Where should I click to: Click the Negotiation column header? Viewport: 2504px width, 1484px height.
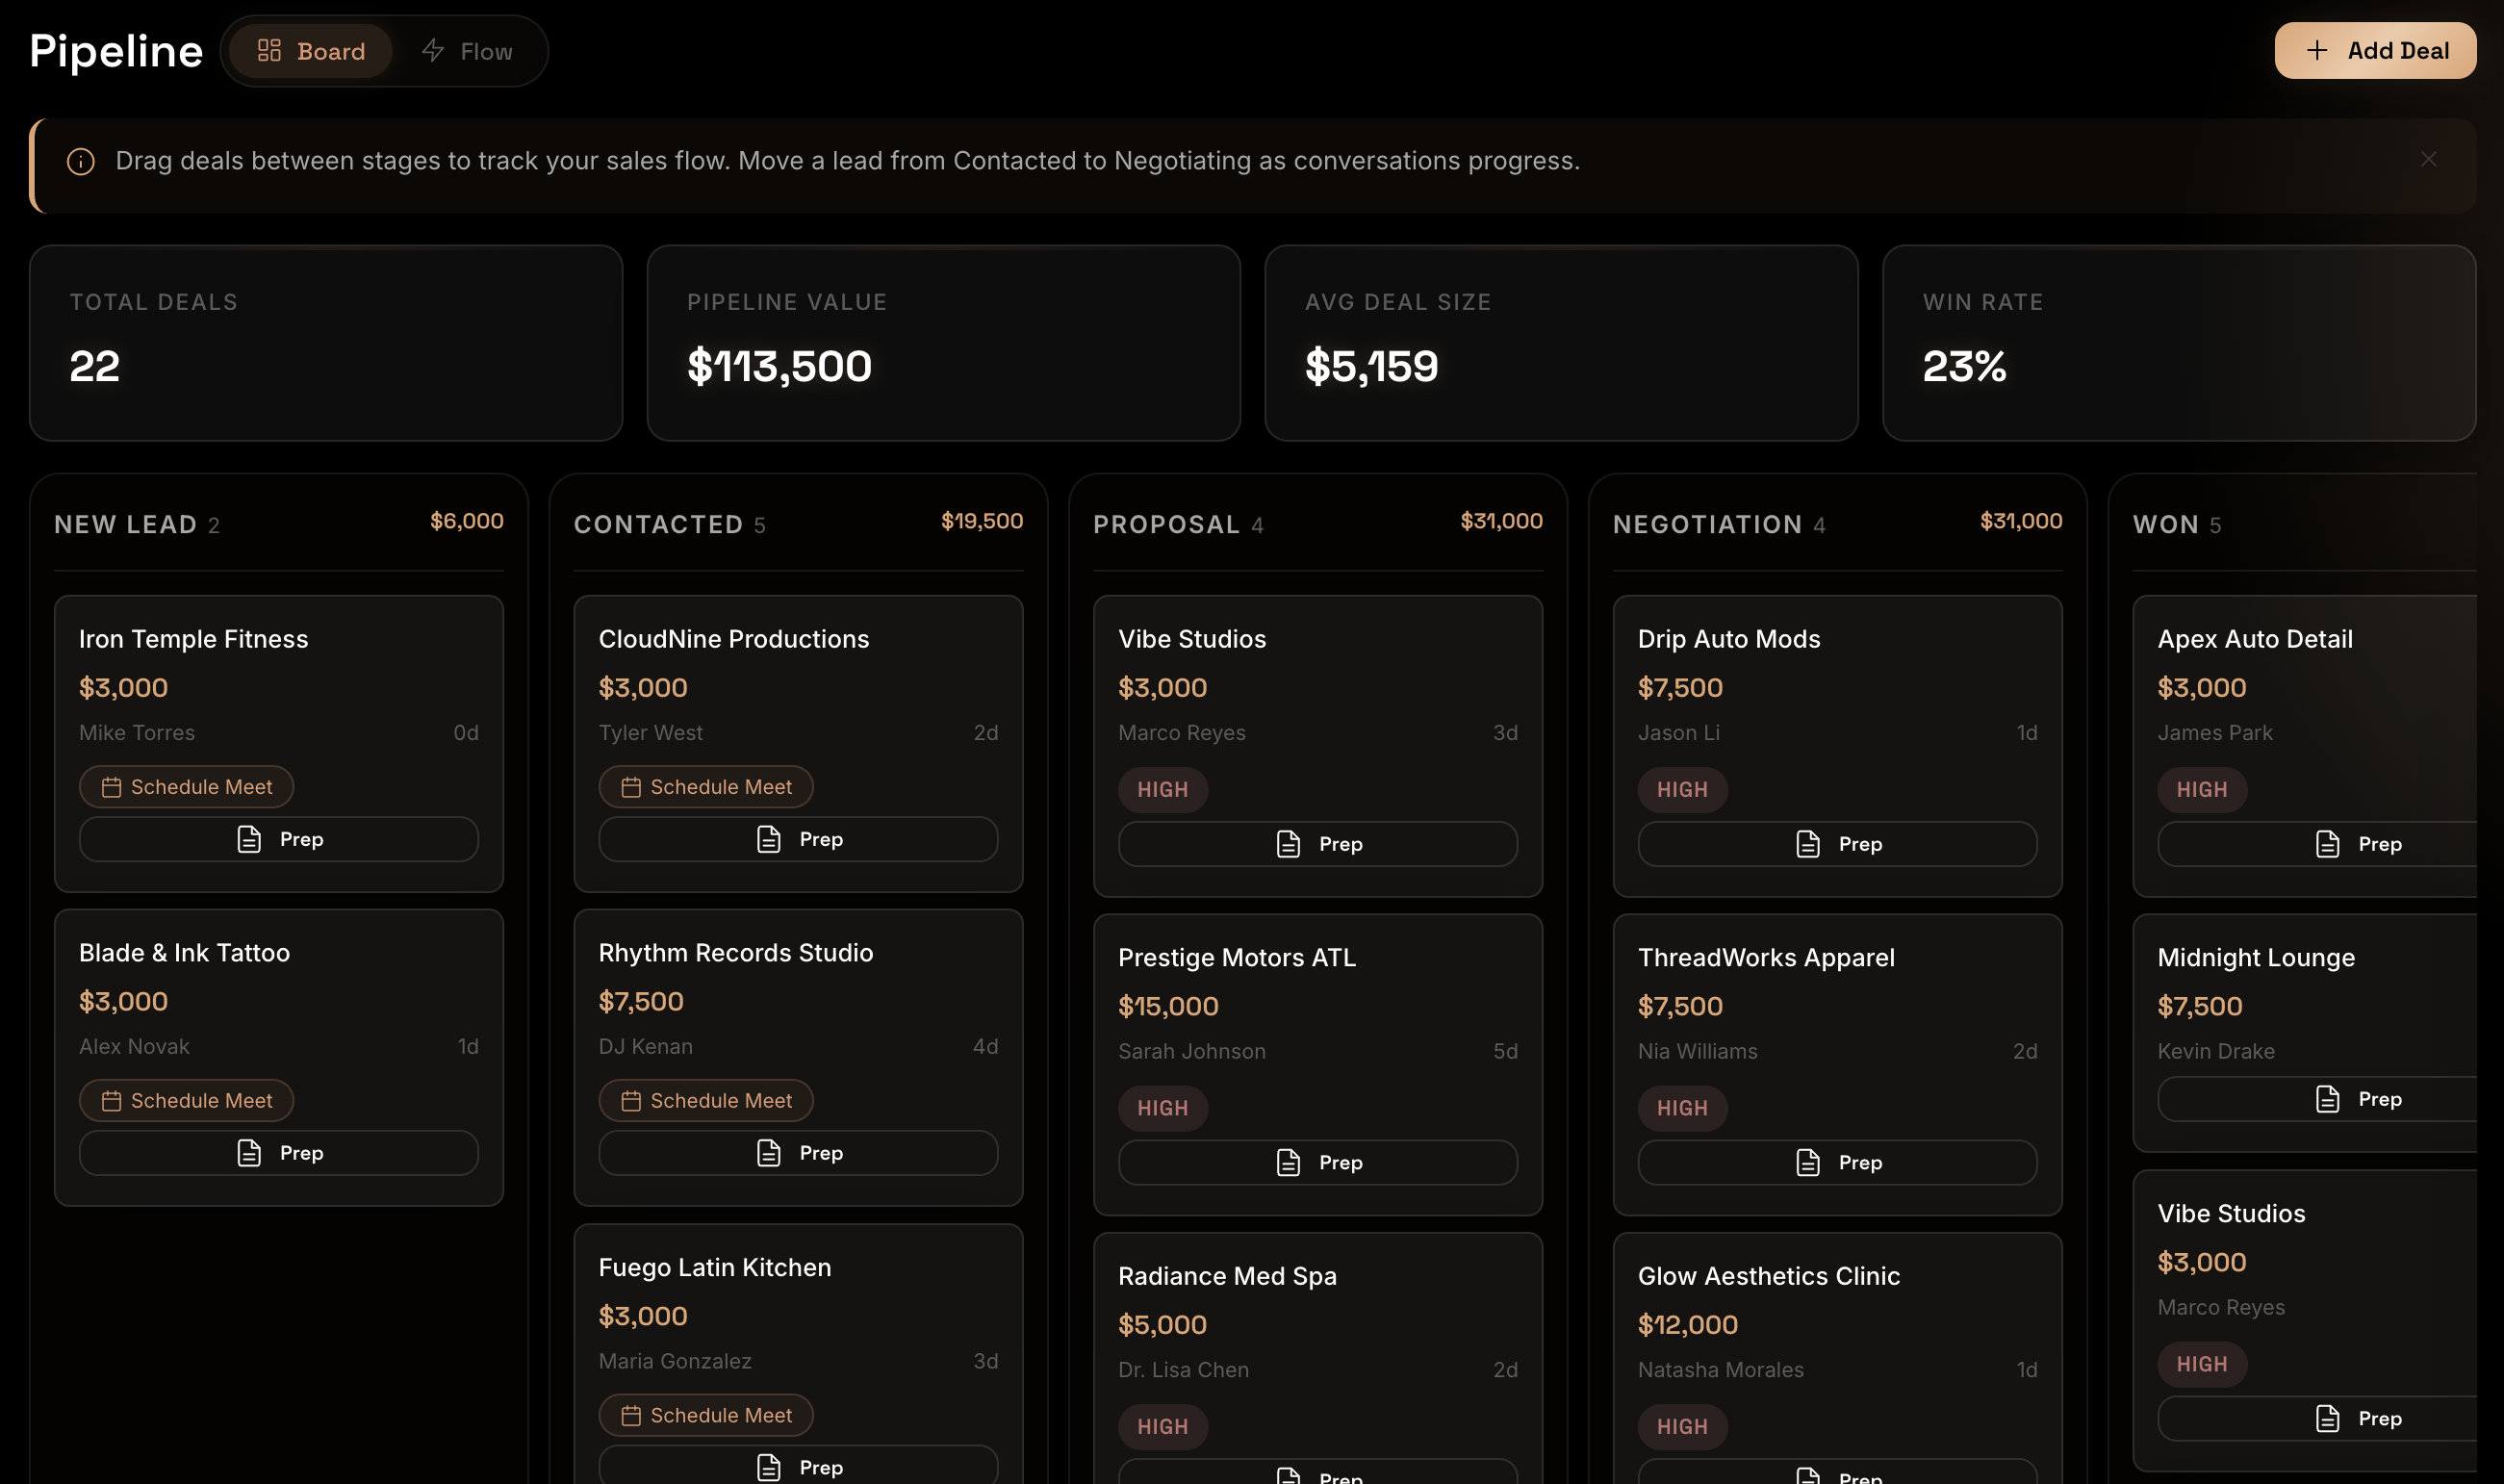(1707, 525)
